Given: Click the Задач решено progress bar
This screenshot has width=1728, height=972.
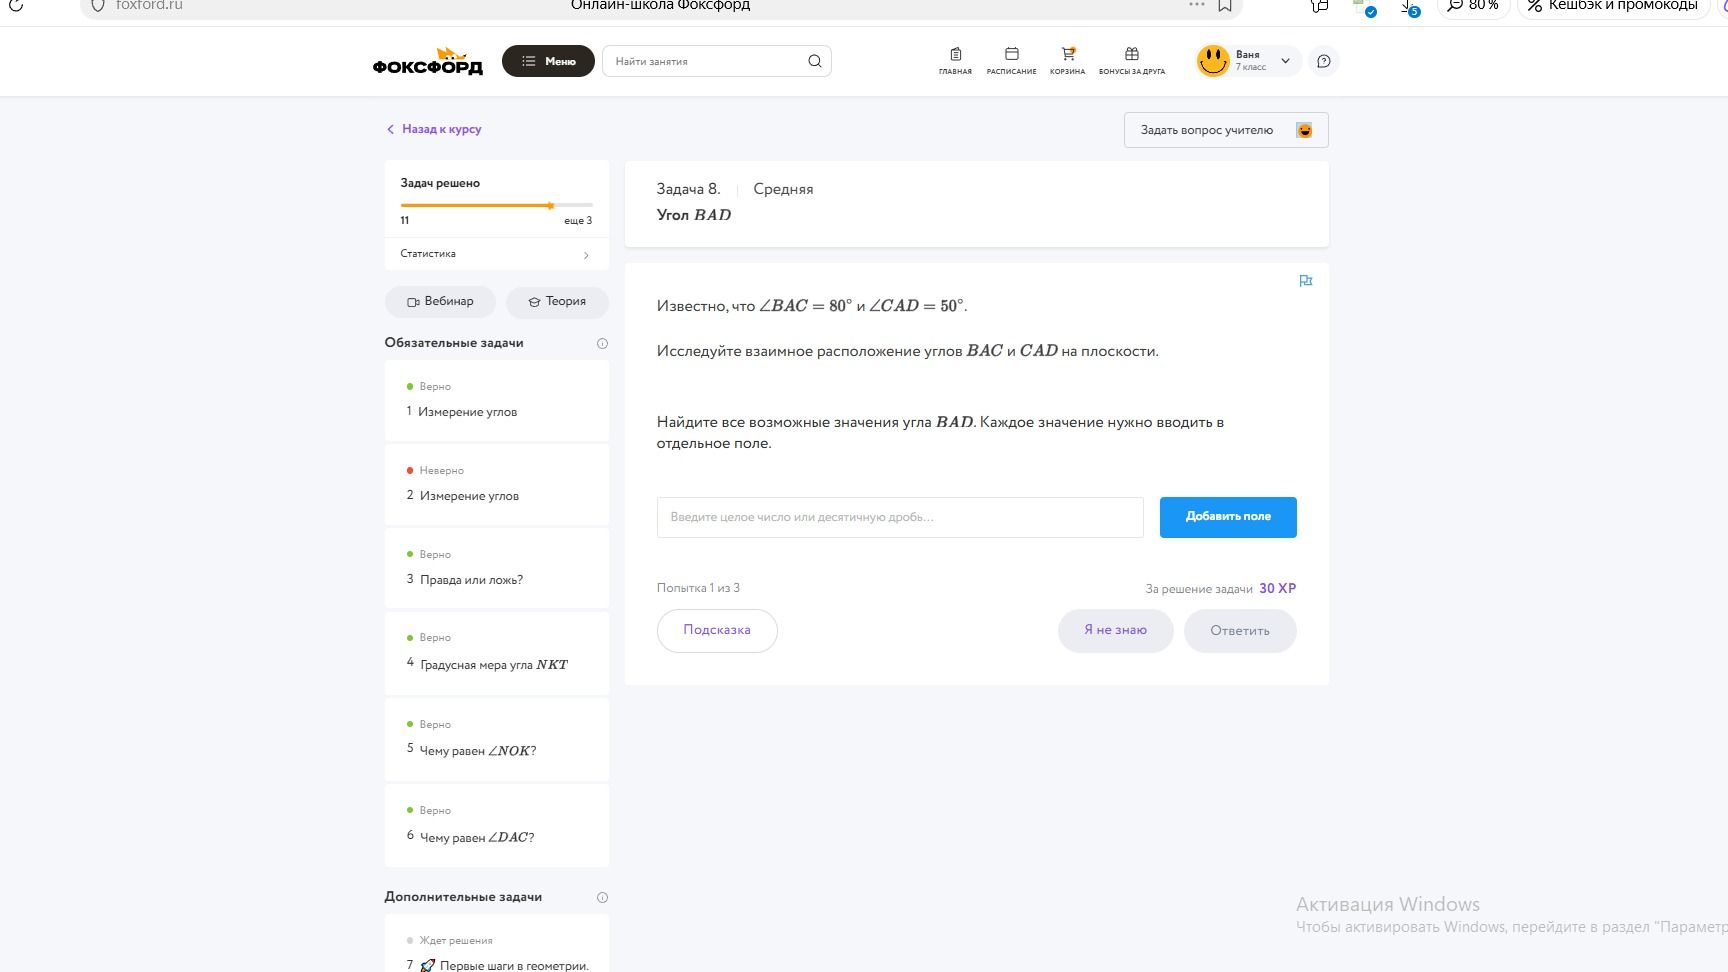Looking at the screenshot, I should tap(496, 205).
